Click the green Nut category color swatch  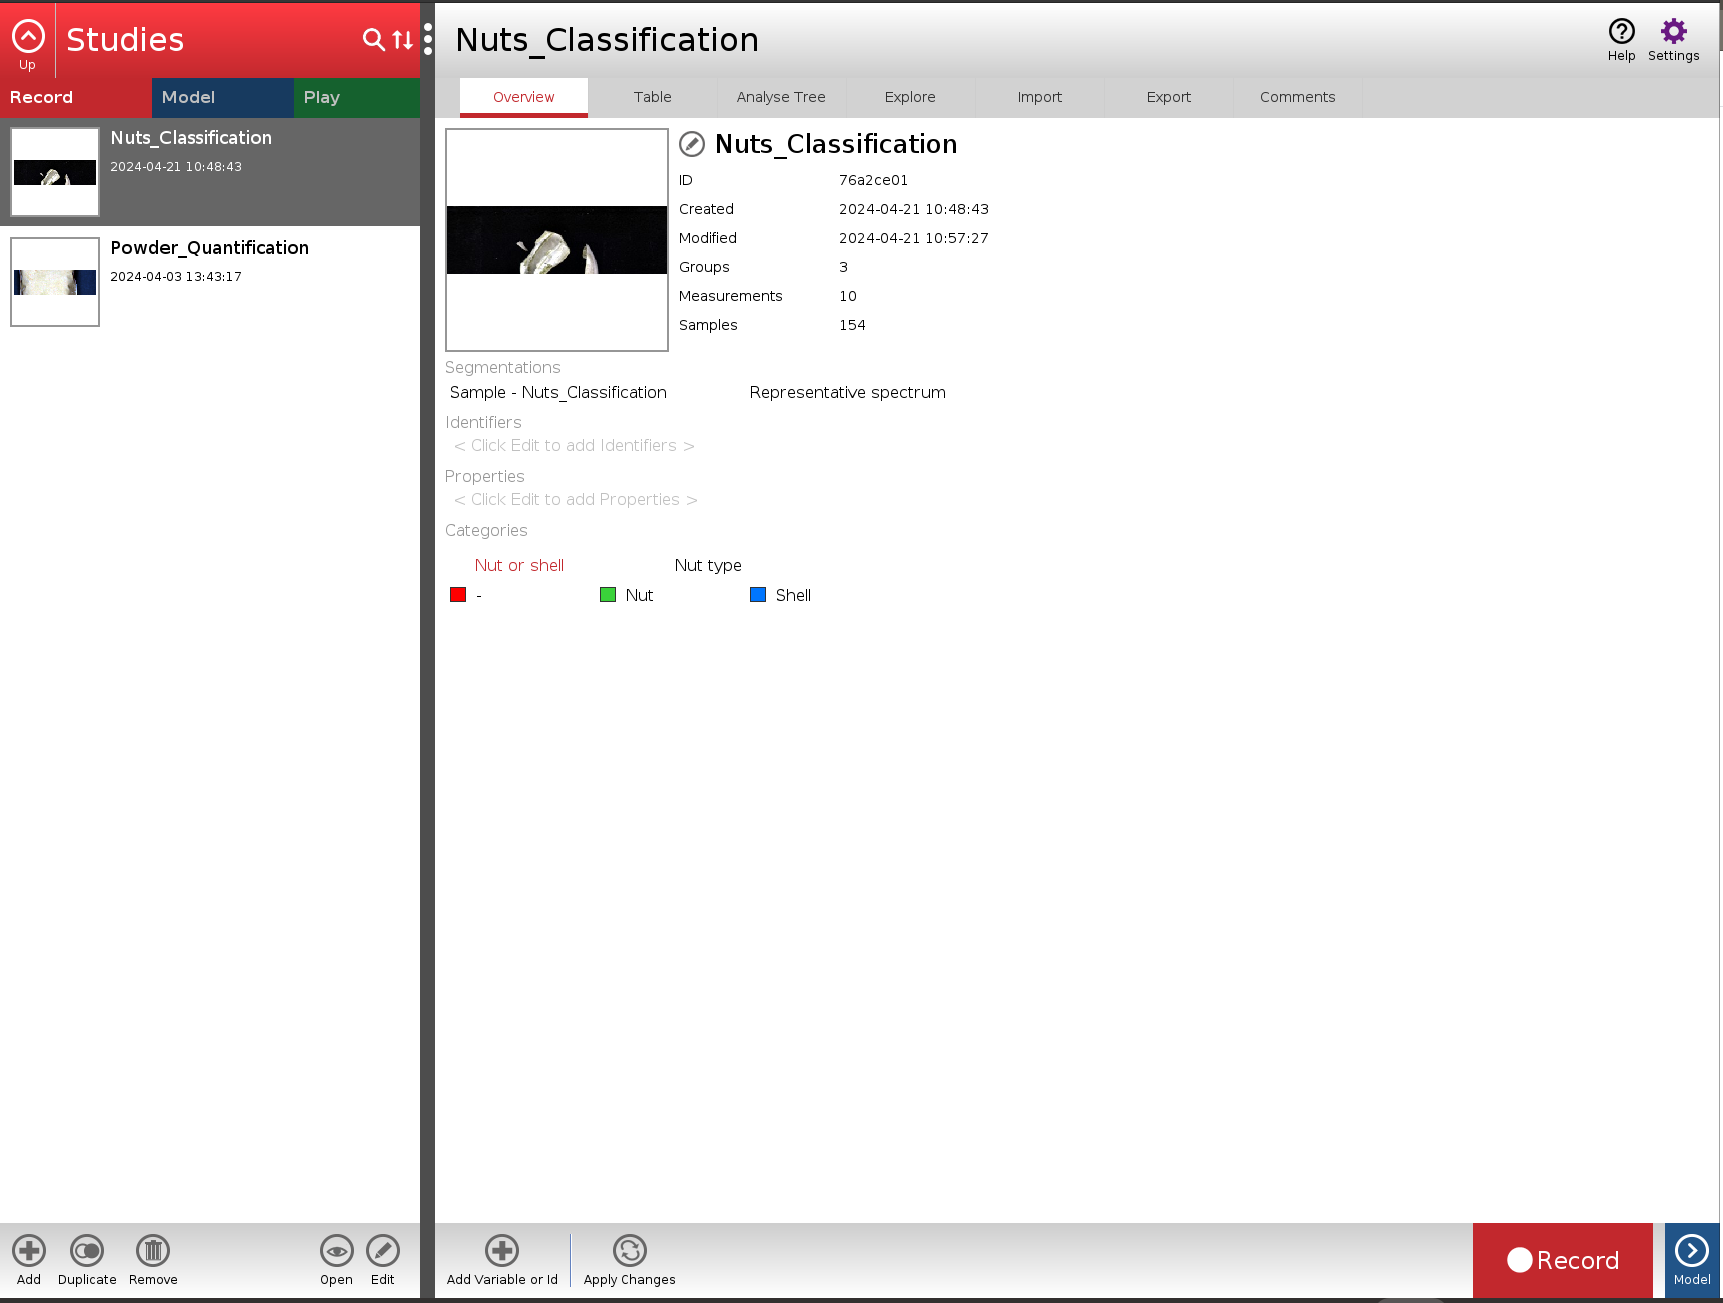[608, 595]
